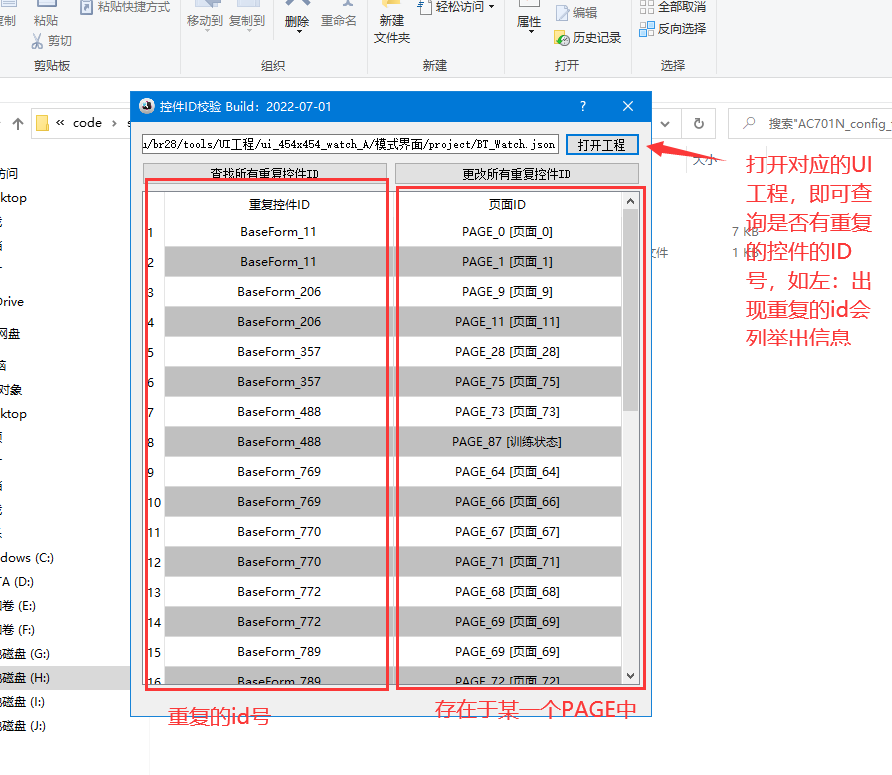Screen dimensions: 892x775
Task: Click the Change all duplicate control IDs button
Action: (517, 174)
